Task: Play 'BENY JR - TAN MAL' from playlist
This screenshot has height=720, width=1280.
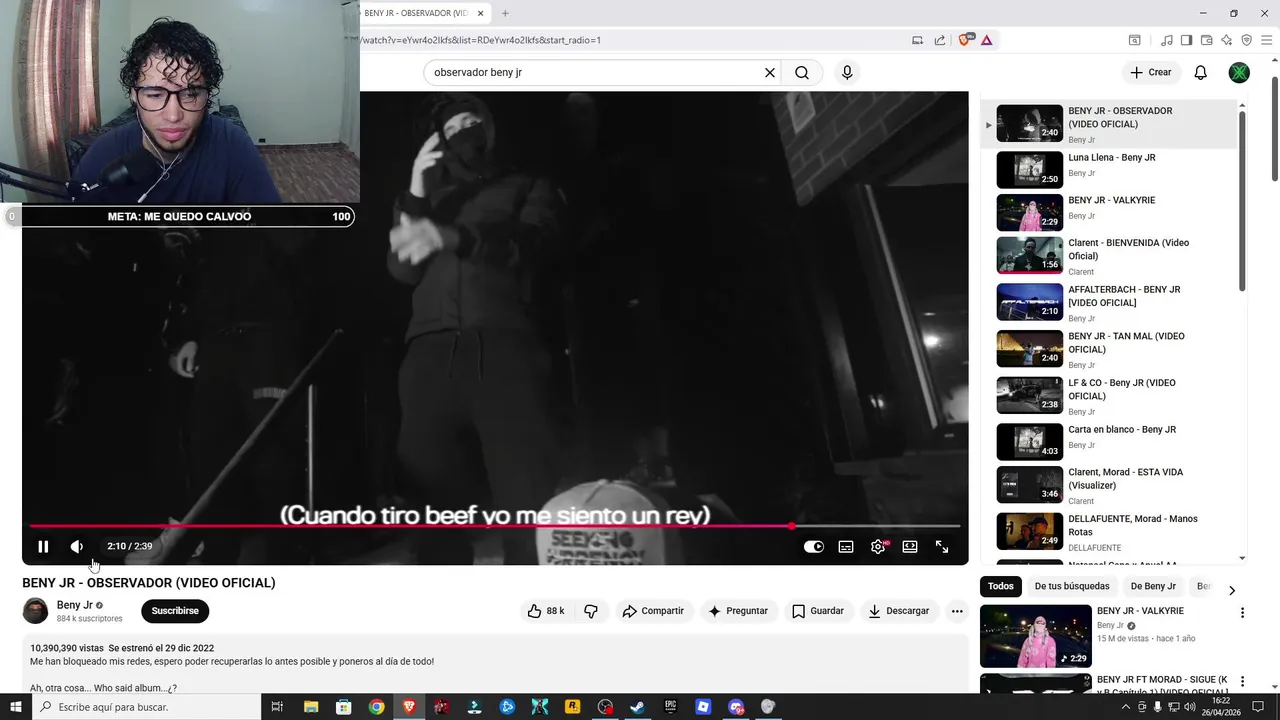Action: 1108,350
